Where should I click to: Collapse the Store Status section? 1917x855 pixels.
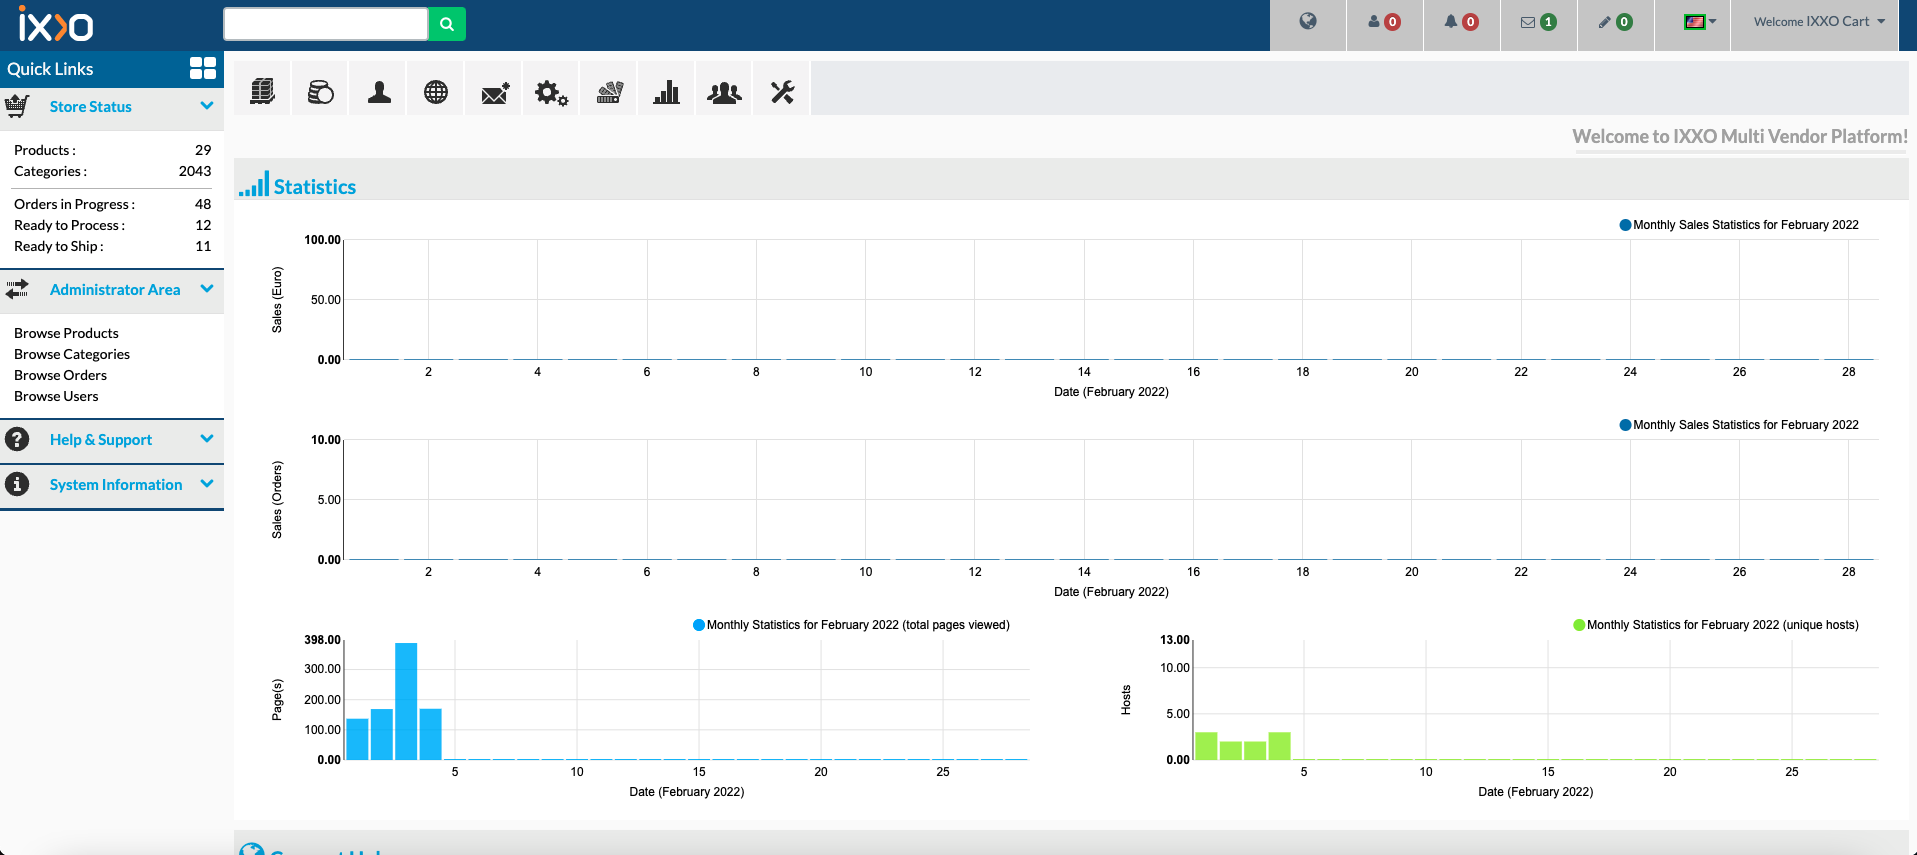coord(207,106)
